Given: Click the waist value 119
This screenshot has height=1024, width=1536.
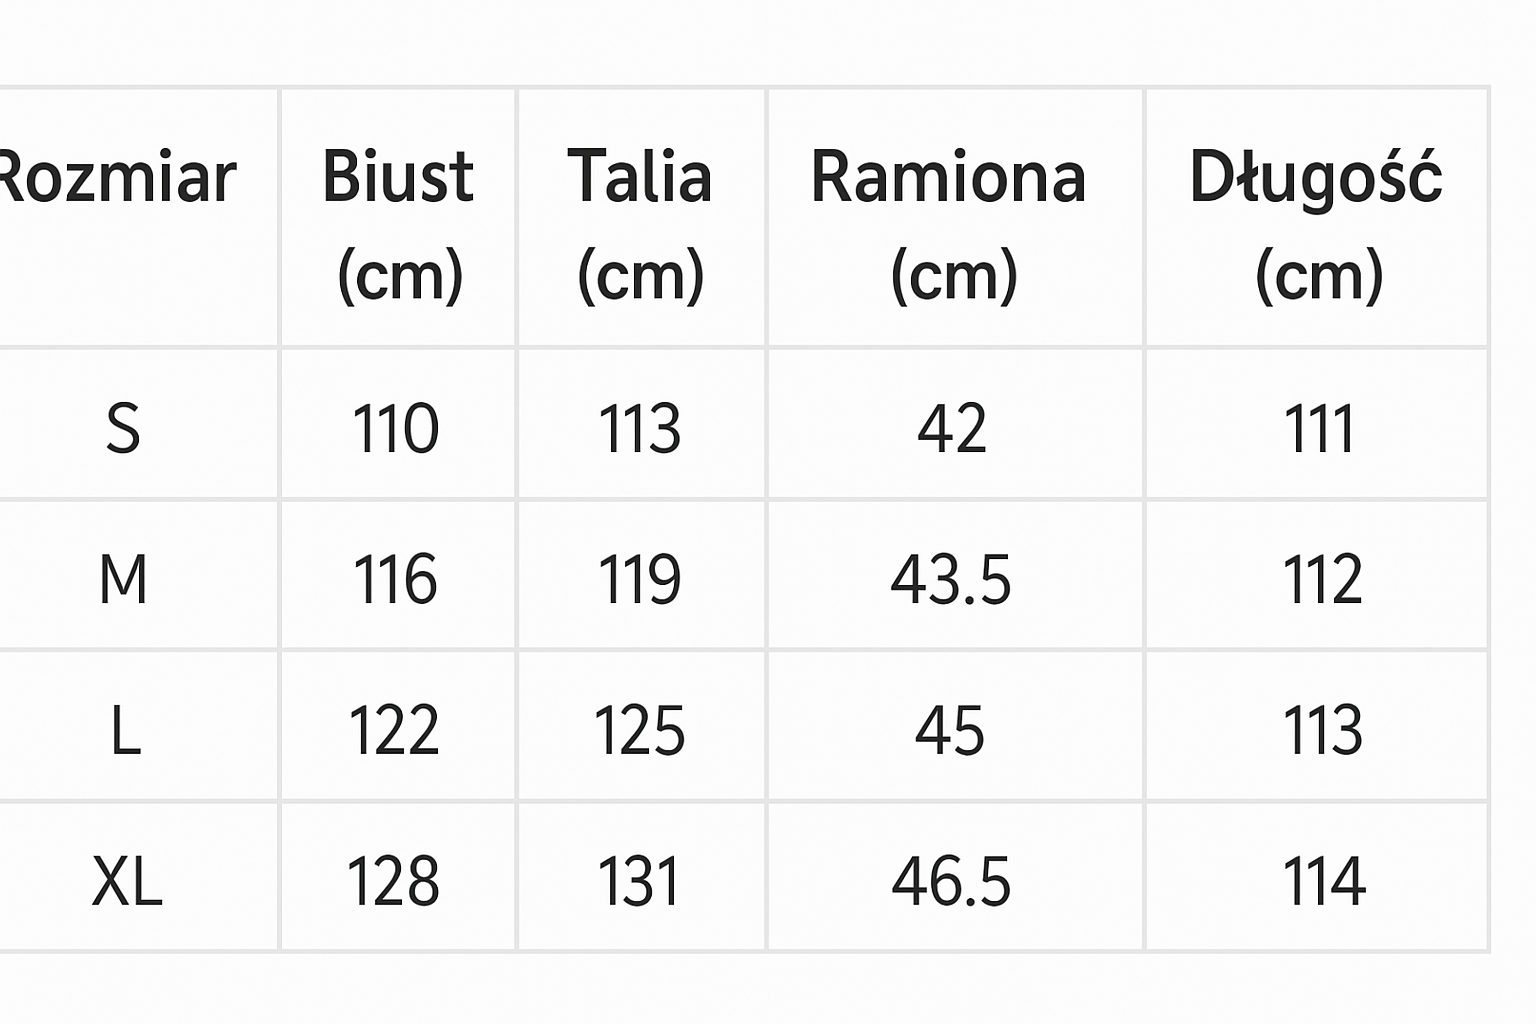Looking at the screenshot, I should tap(640, 579).
